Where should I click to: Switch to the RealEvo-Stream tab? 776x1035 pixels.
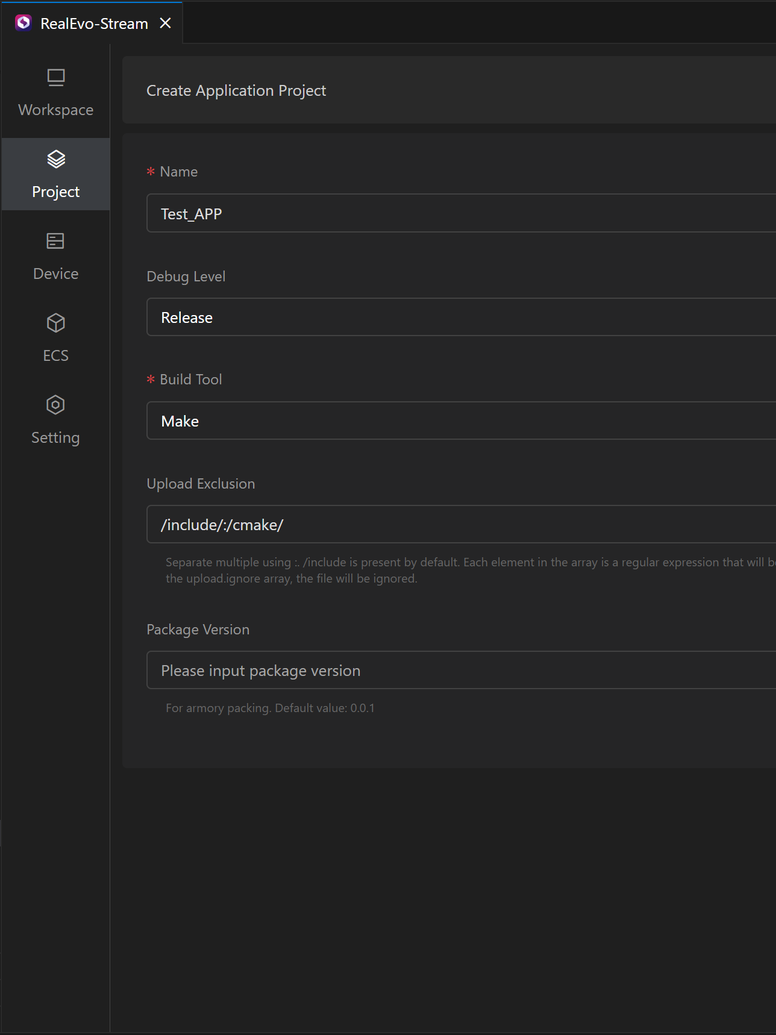pyautogui.click(x=94, y=24)
